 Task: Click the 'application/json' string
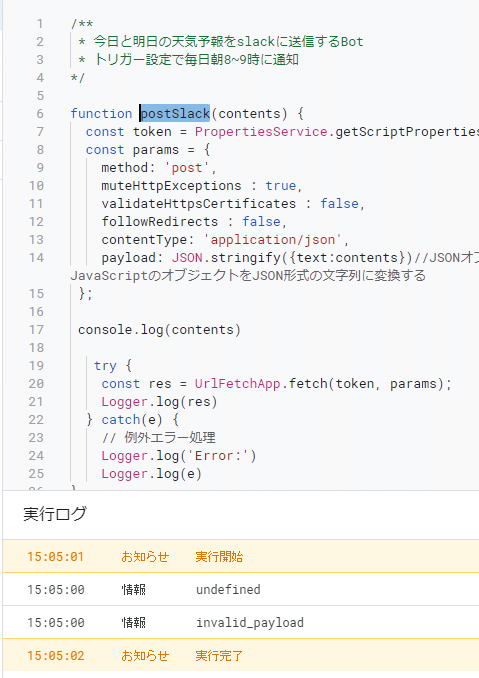point(273,240)
